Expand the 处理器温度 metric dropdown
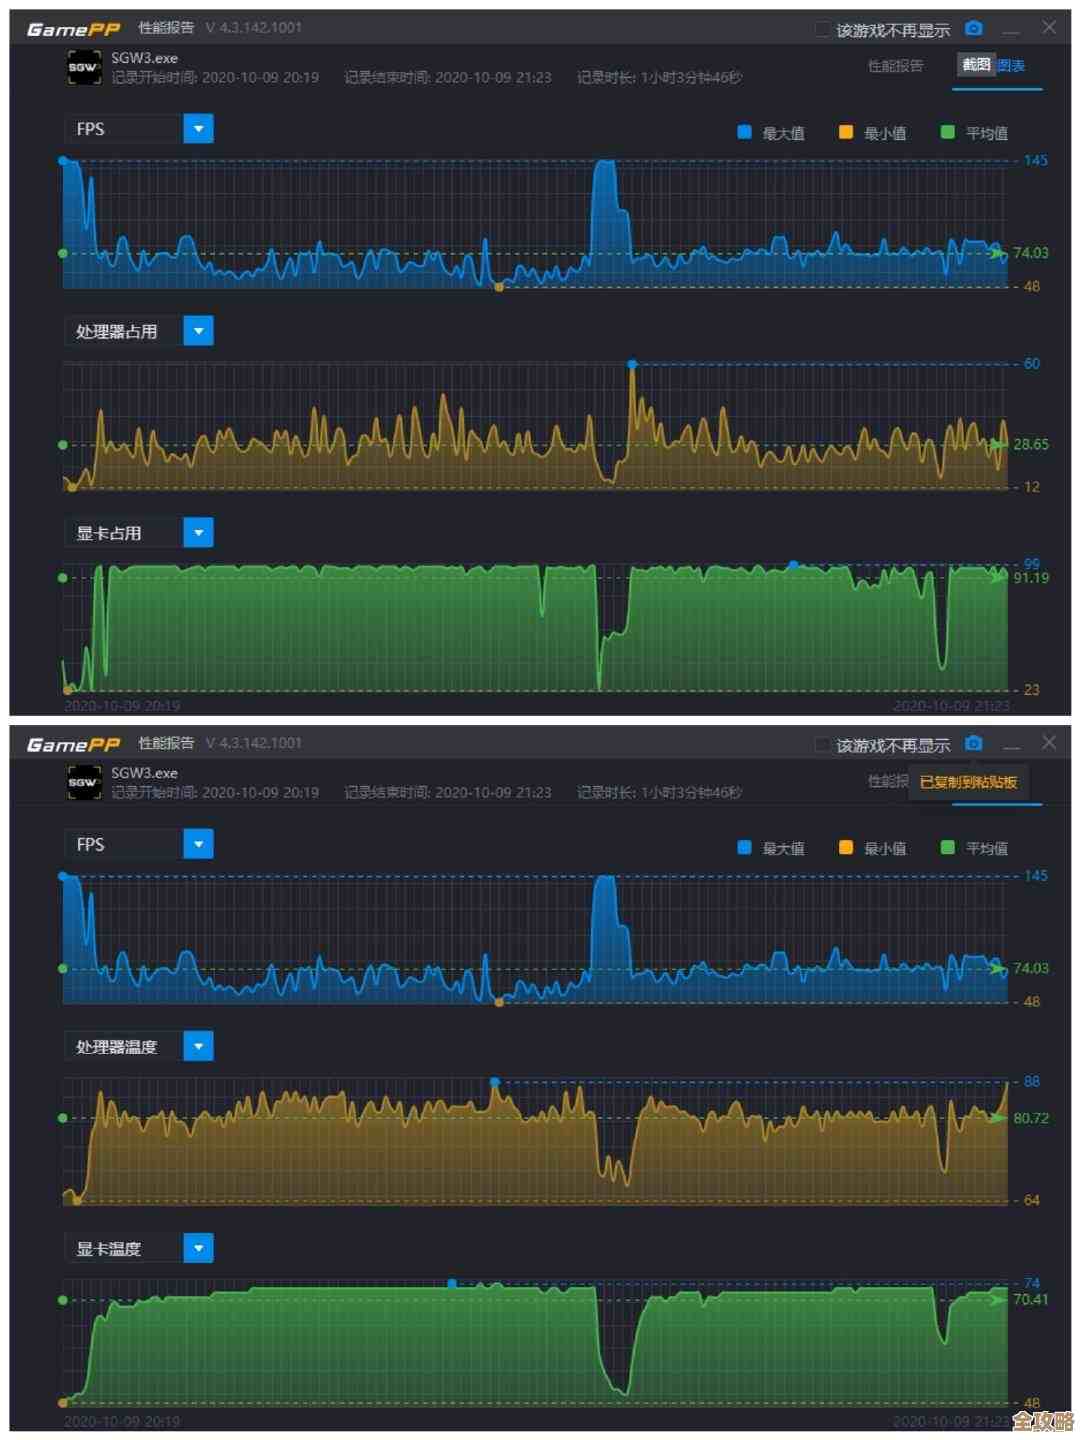Viewport: 1080px width, 1440px height. pos(198,1047)
